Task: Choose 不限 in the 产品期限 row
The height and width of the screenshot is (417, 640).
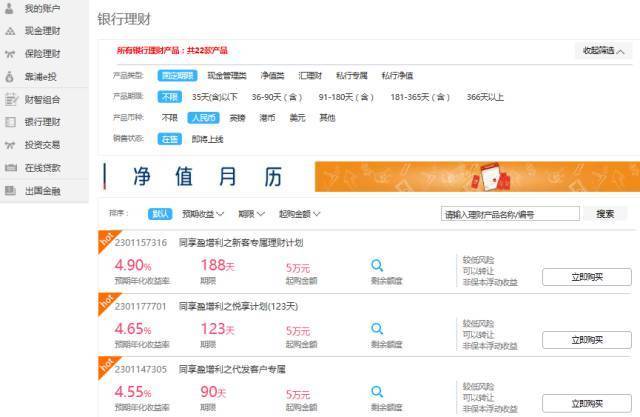Action: click(x=169, y=97)
